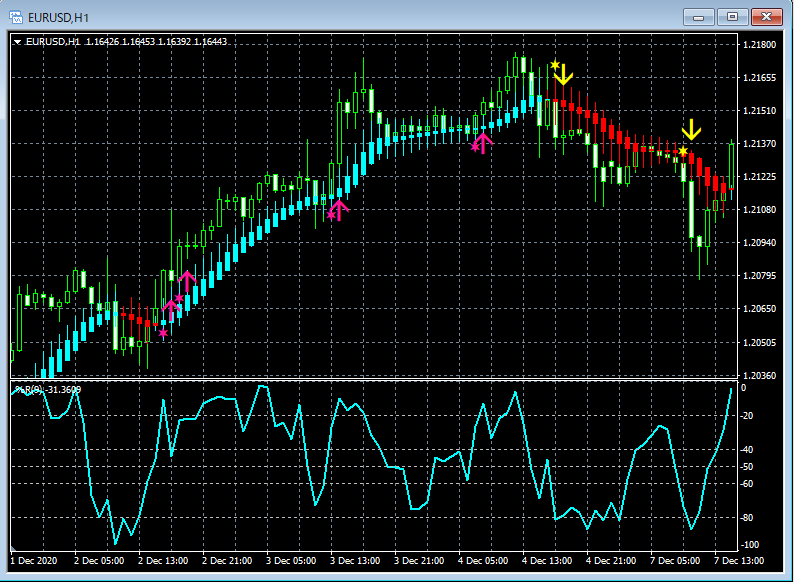Click the 1 Dec 2020 time label
Viewport: 795px width, 582px height.
coord(34,561)
